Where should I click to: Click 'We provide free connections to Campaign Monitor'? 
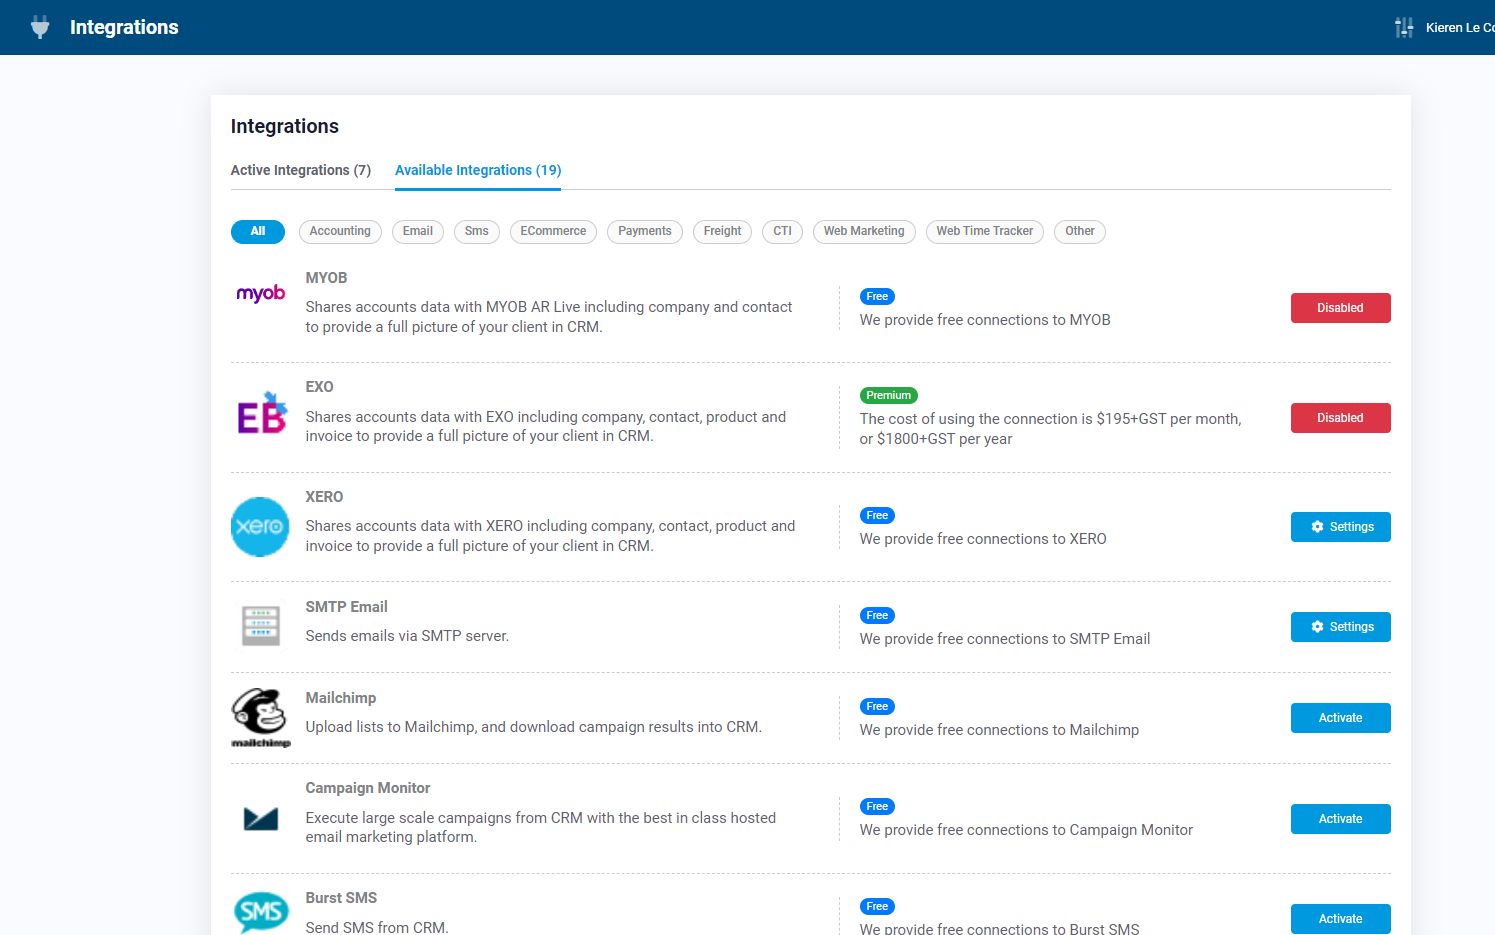tap(1026, 830)
